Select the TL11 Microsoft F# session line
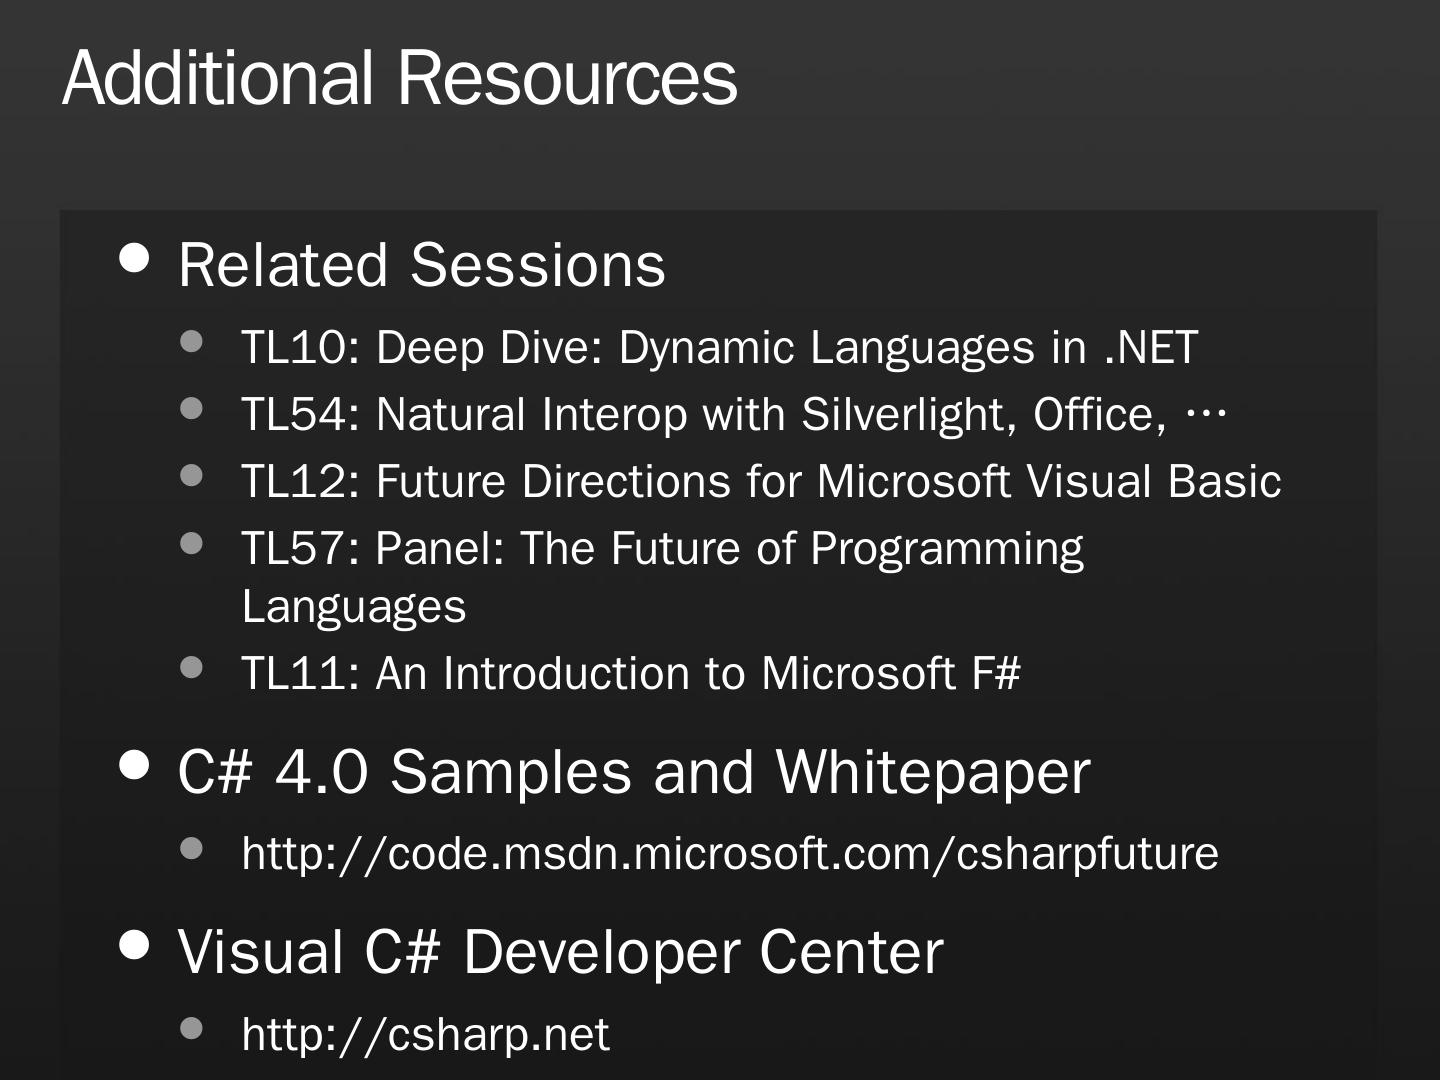This screenshot has height=1080, width=1440. (631, 673)
